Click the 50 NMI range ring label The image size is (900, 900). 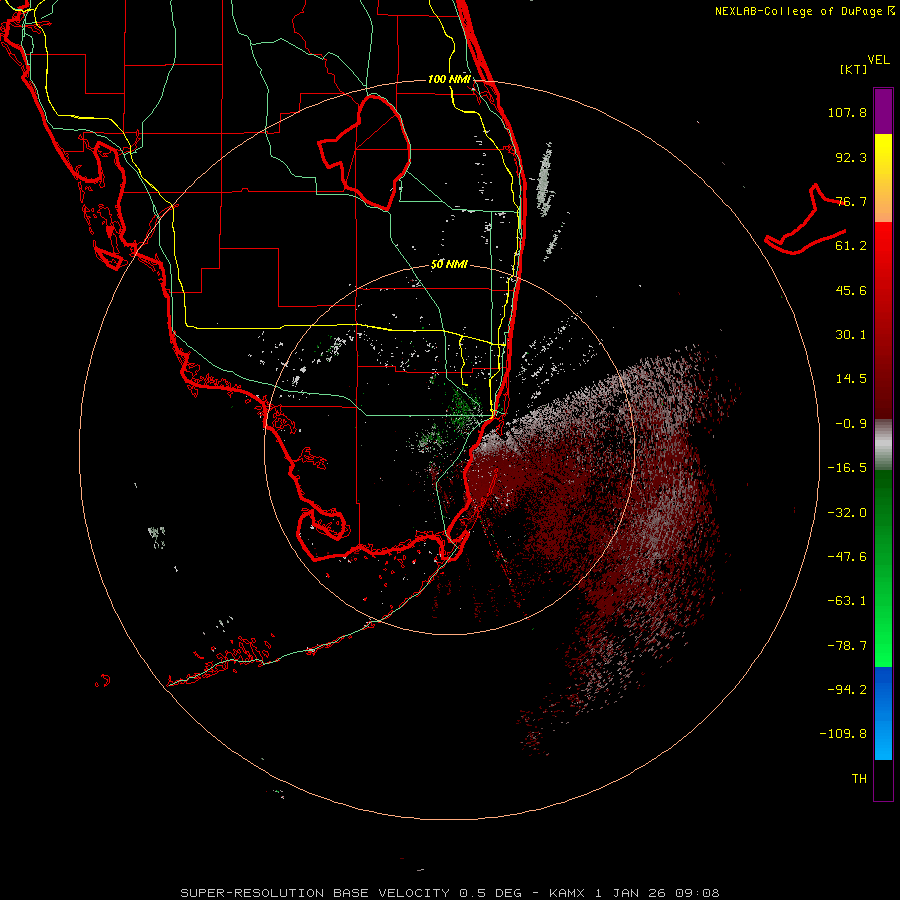tap(449, 265)
